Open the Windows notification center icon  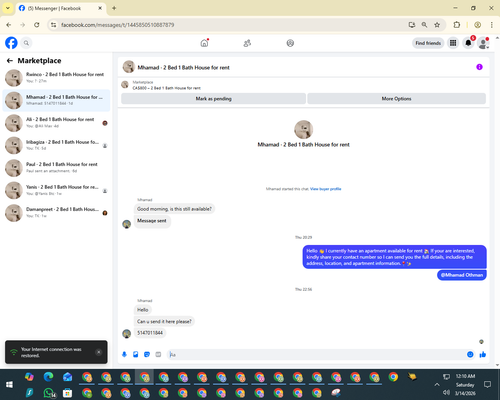pyautogui.click(x=487, y=385)
